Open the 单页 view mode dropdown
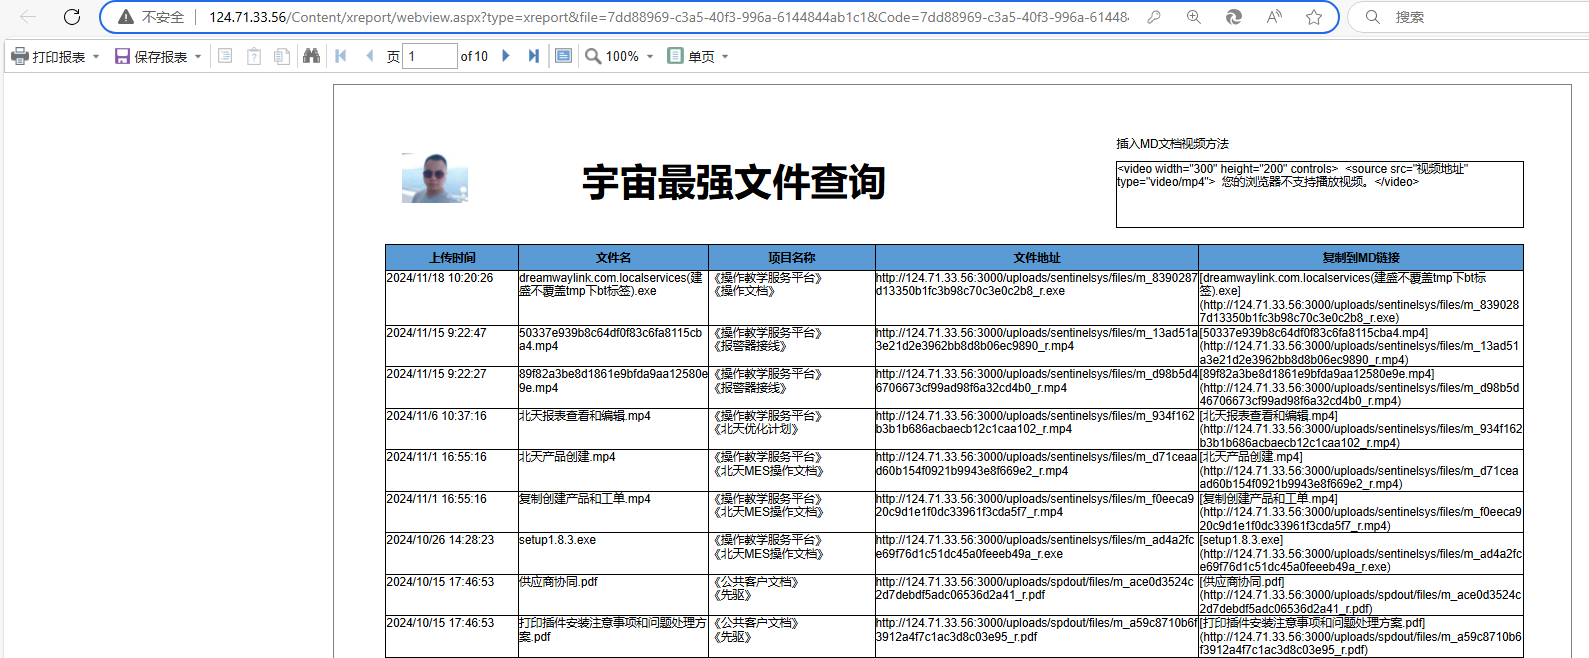 tap(725, 57)
